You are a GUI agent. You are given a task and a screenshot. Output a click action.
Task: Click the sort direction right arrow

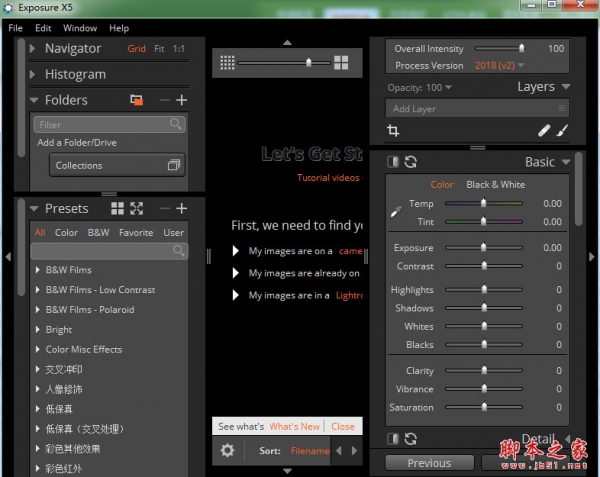[354, 451]
